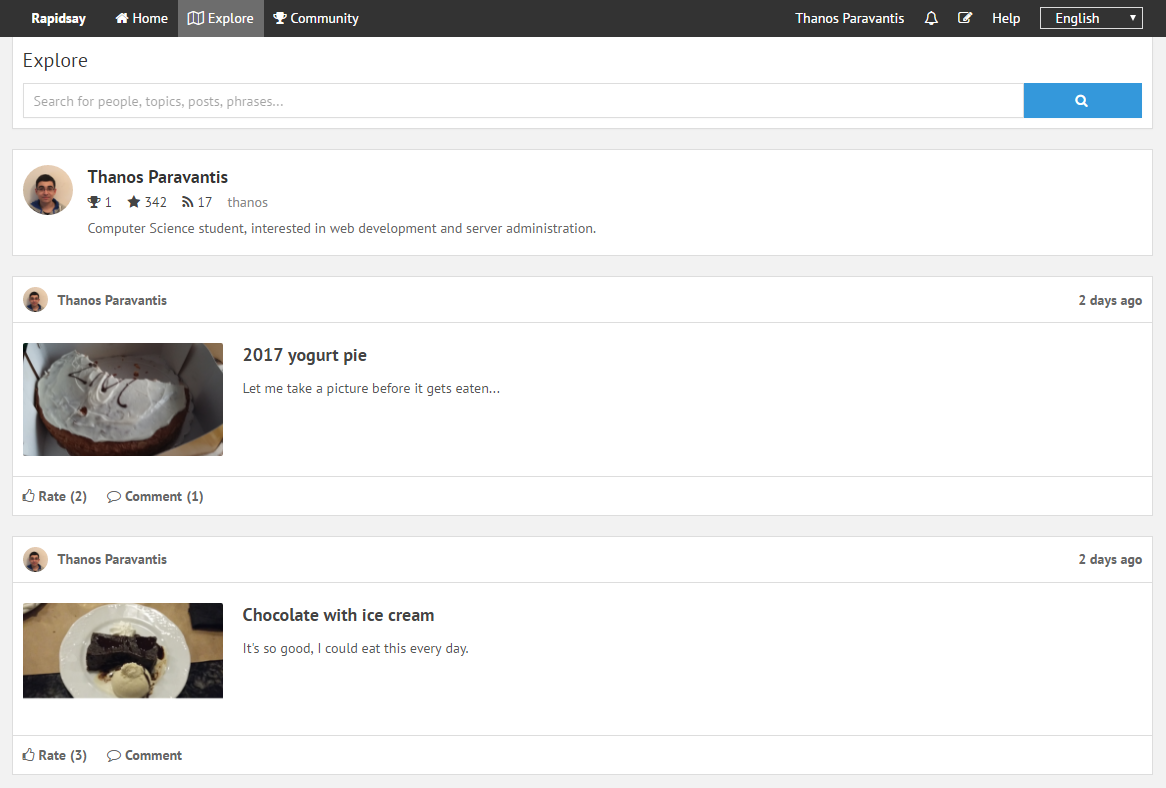Open comments on 2017 yogurt pie post
Image resolution: width=1166 pixels, height=788 pixels.
(x=155, y=496)
